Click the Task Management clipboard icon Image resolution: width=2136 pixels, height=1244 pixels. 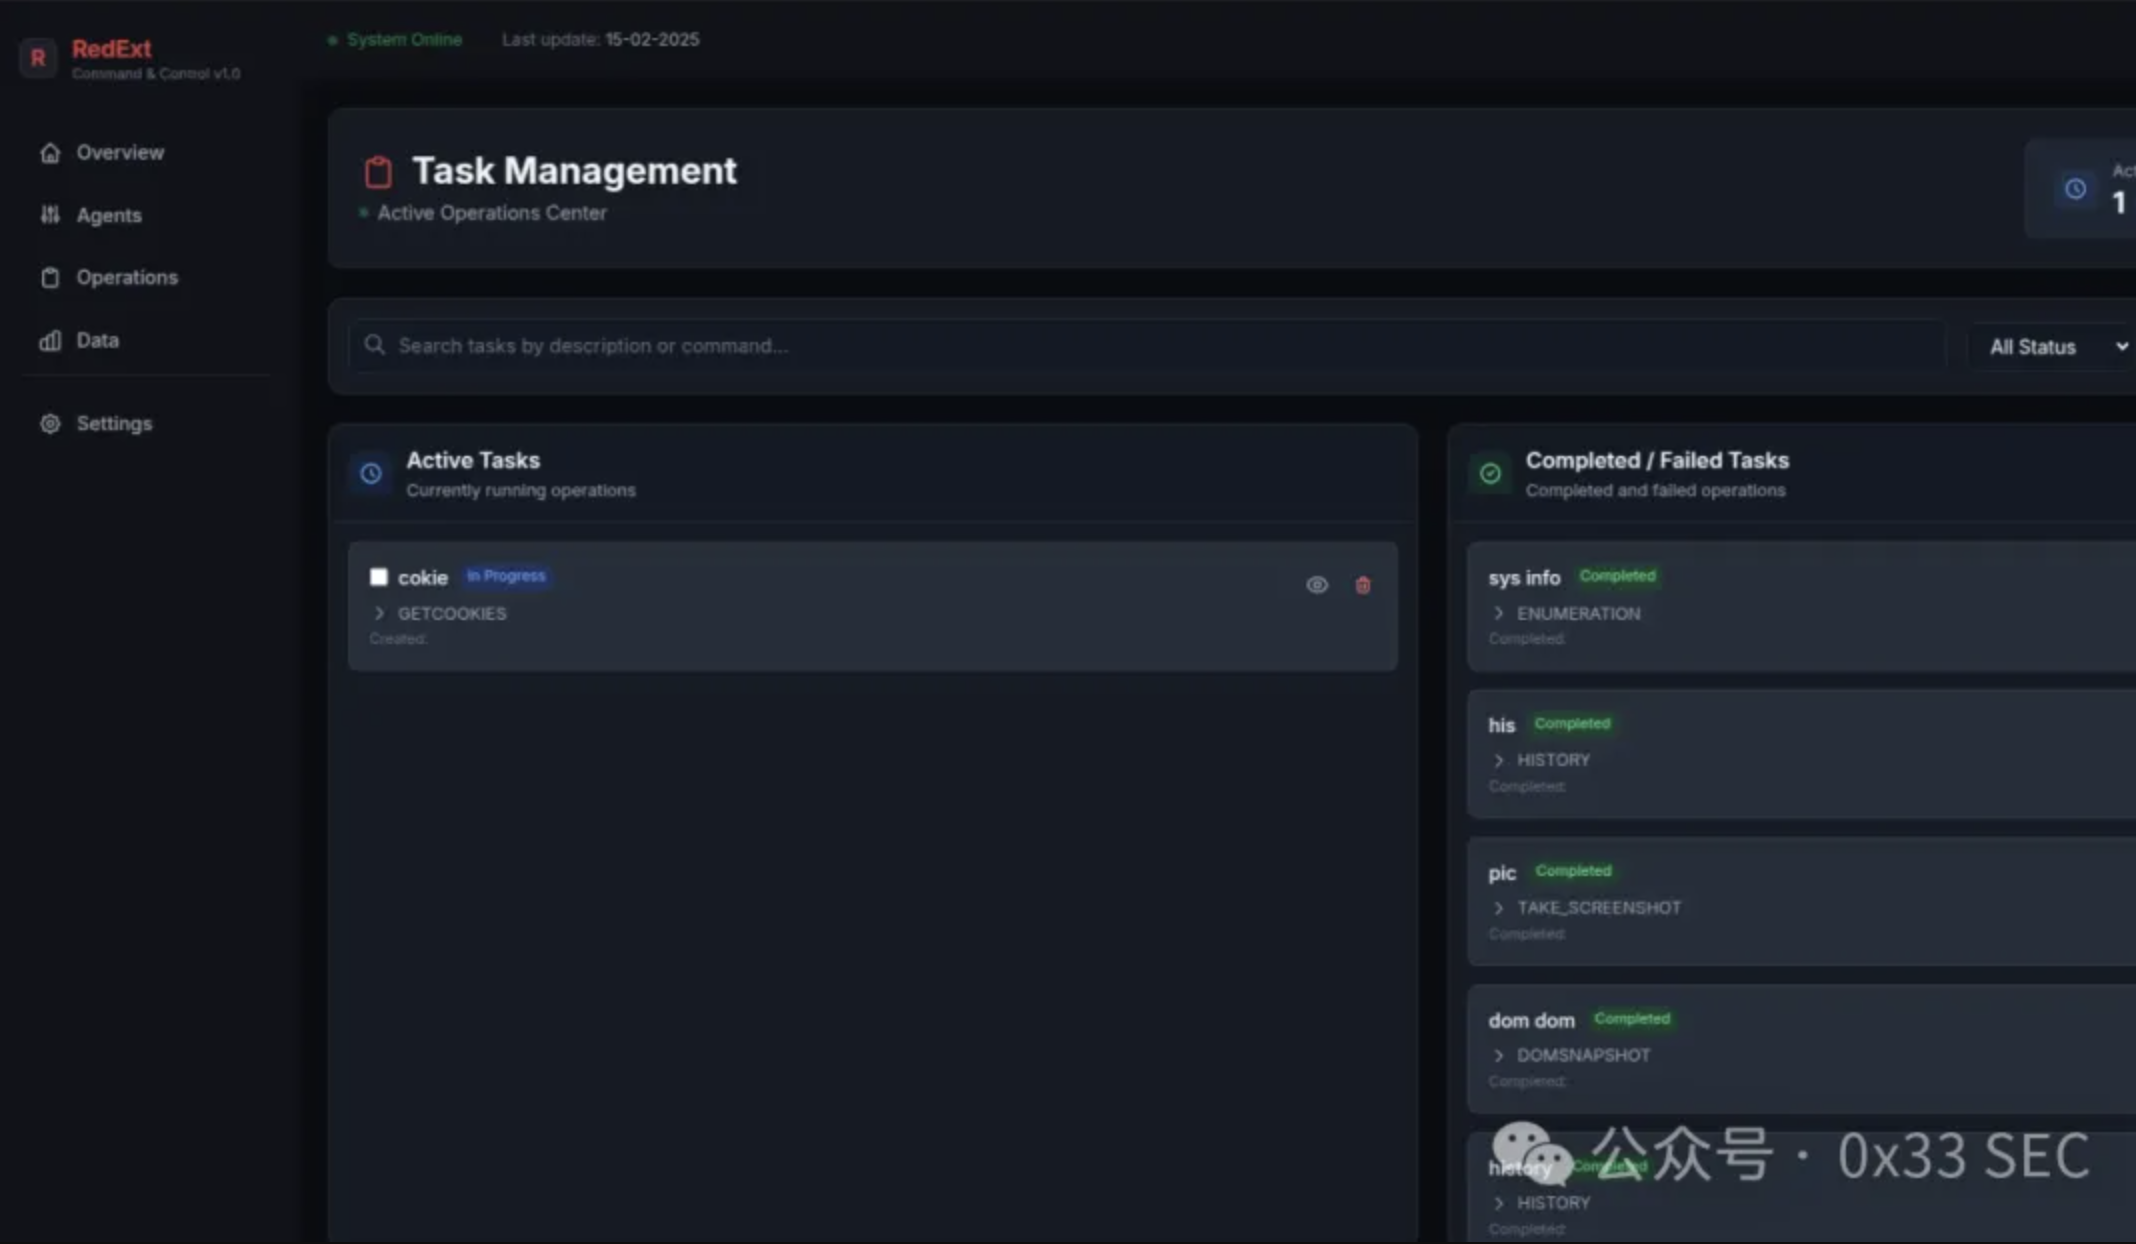tap(378, 172)
